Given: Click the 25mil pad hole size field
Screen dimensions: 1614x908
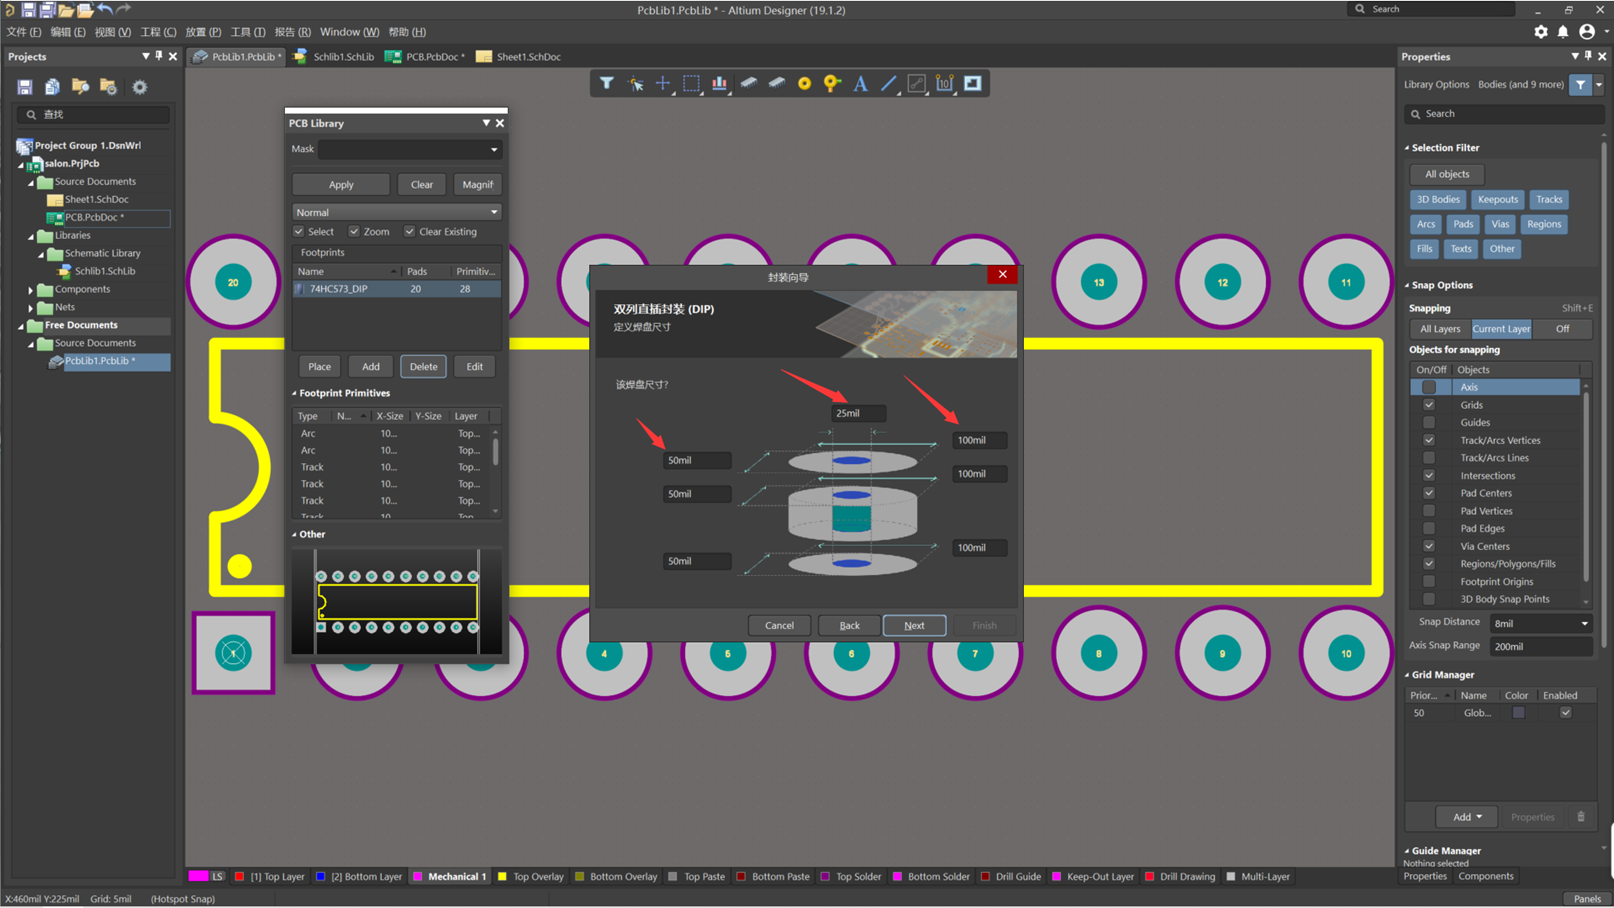Looking at the screenshot, I should (x=858, y=413).
